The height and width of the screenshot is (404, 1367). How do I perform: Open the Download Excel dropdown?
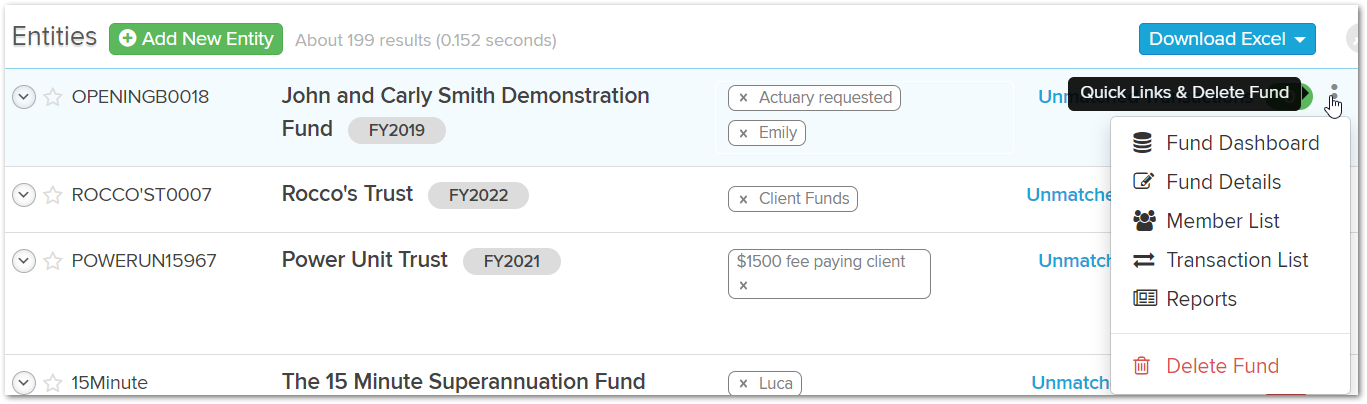(1227, 39)
